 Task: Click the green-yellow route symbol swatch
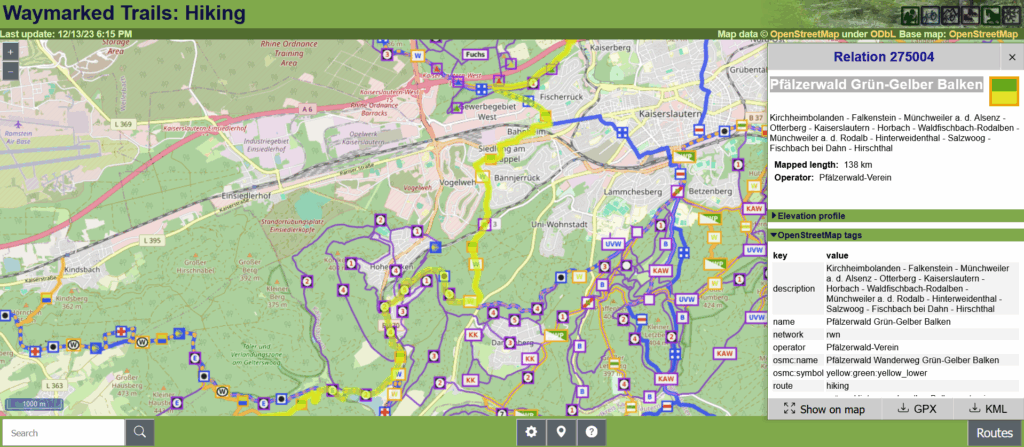(1004, 92)
